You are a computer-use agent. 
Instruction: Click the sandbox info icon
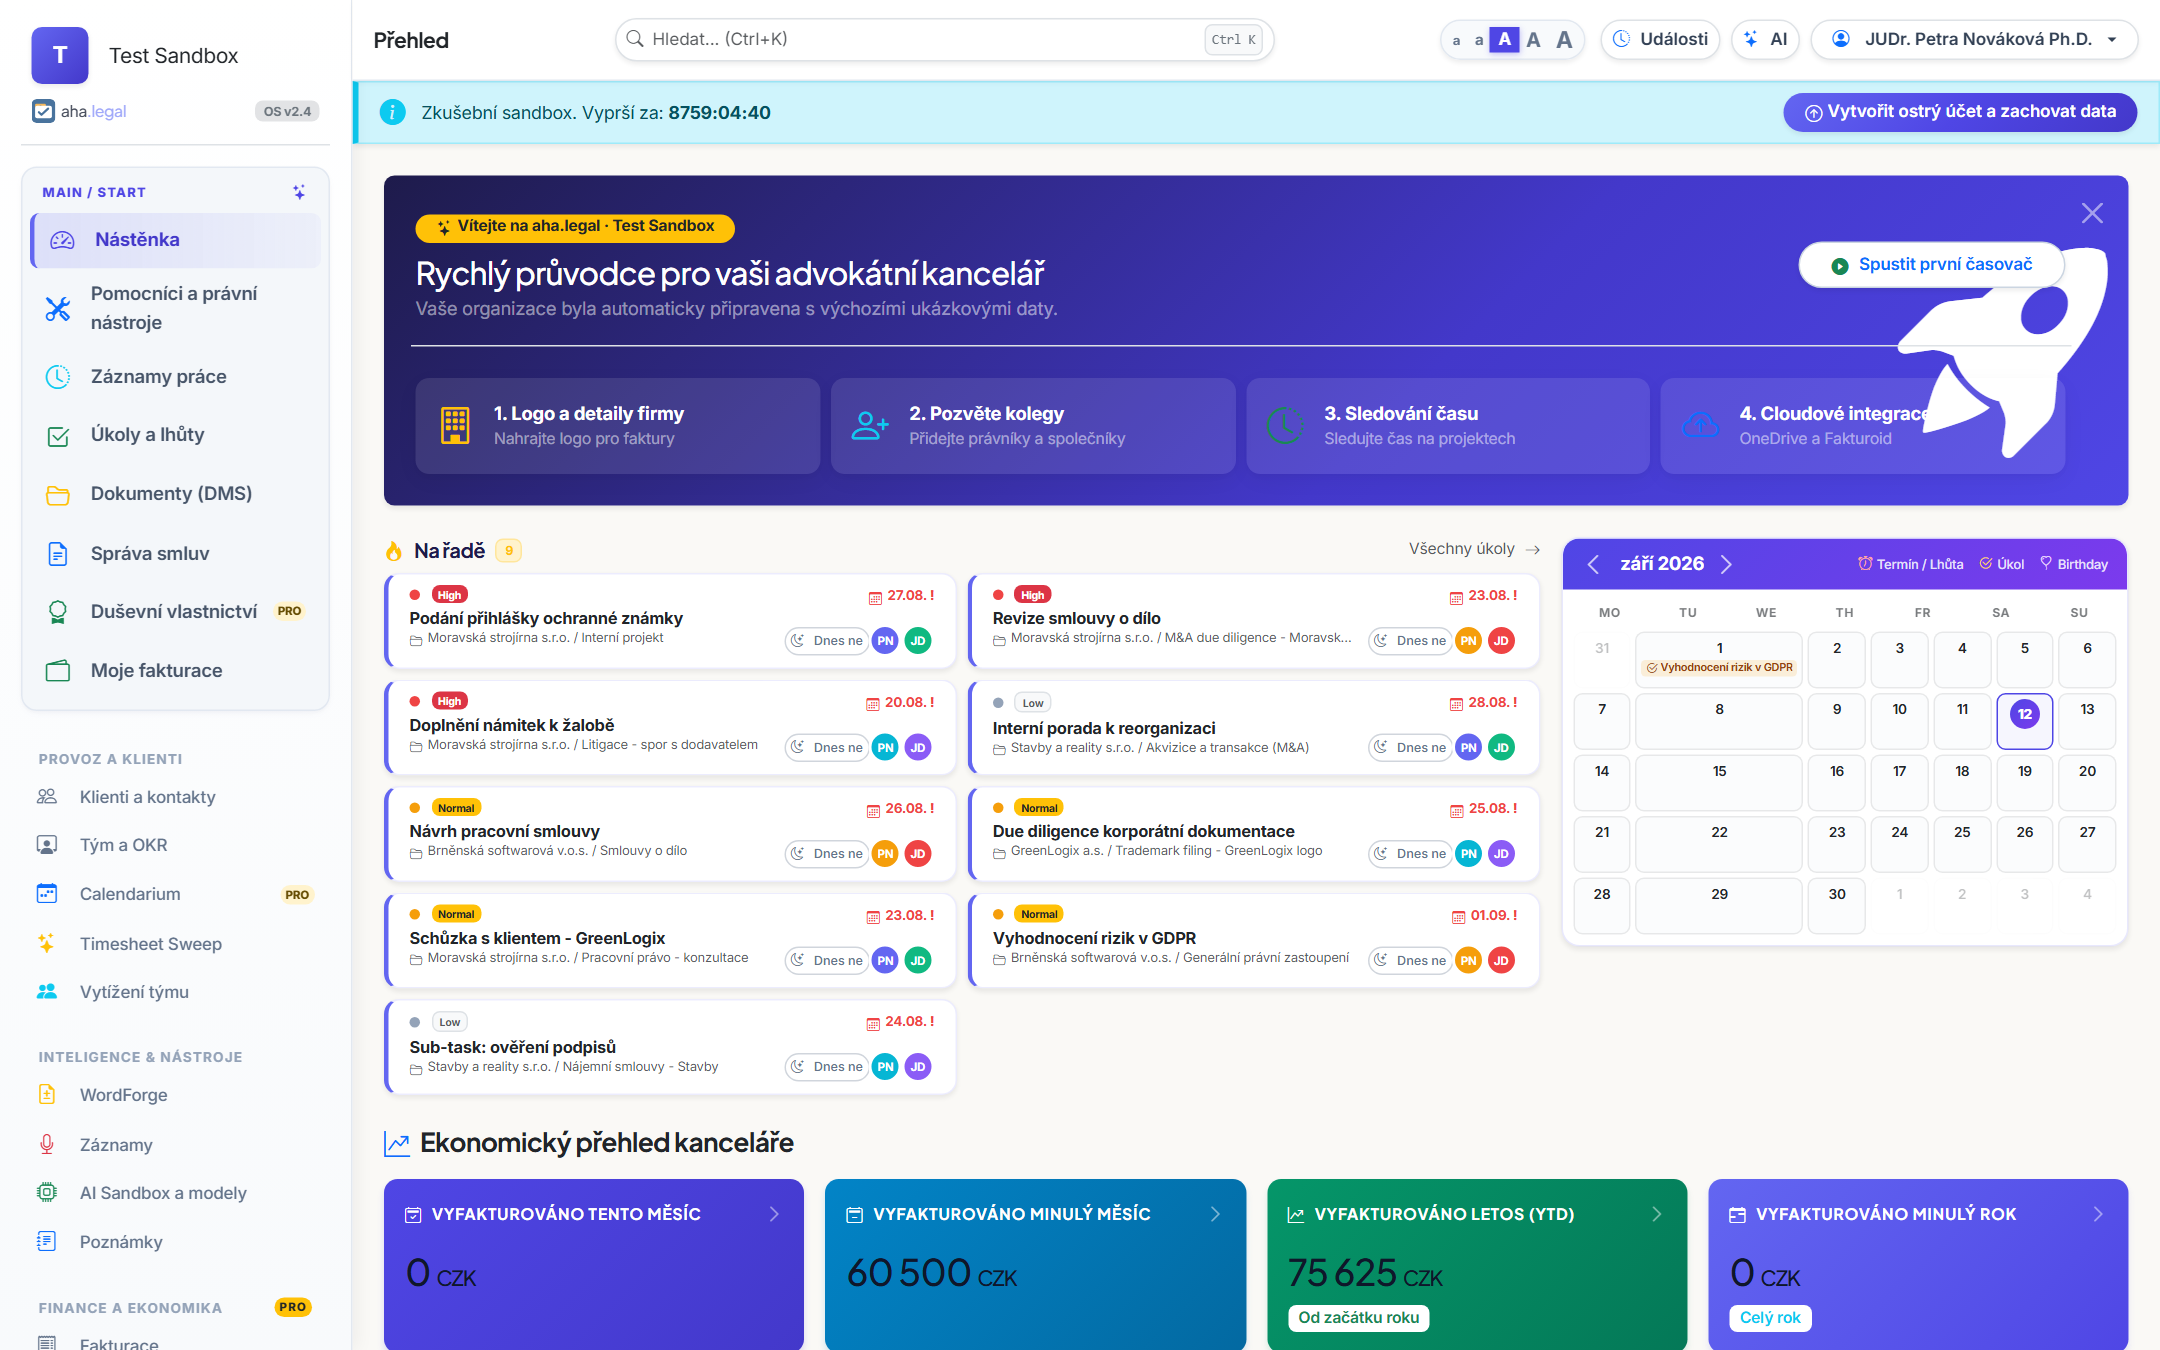pyautogui.click(x=393, y=112)
